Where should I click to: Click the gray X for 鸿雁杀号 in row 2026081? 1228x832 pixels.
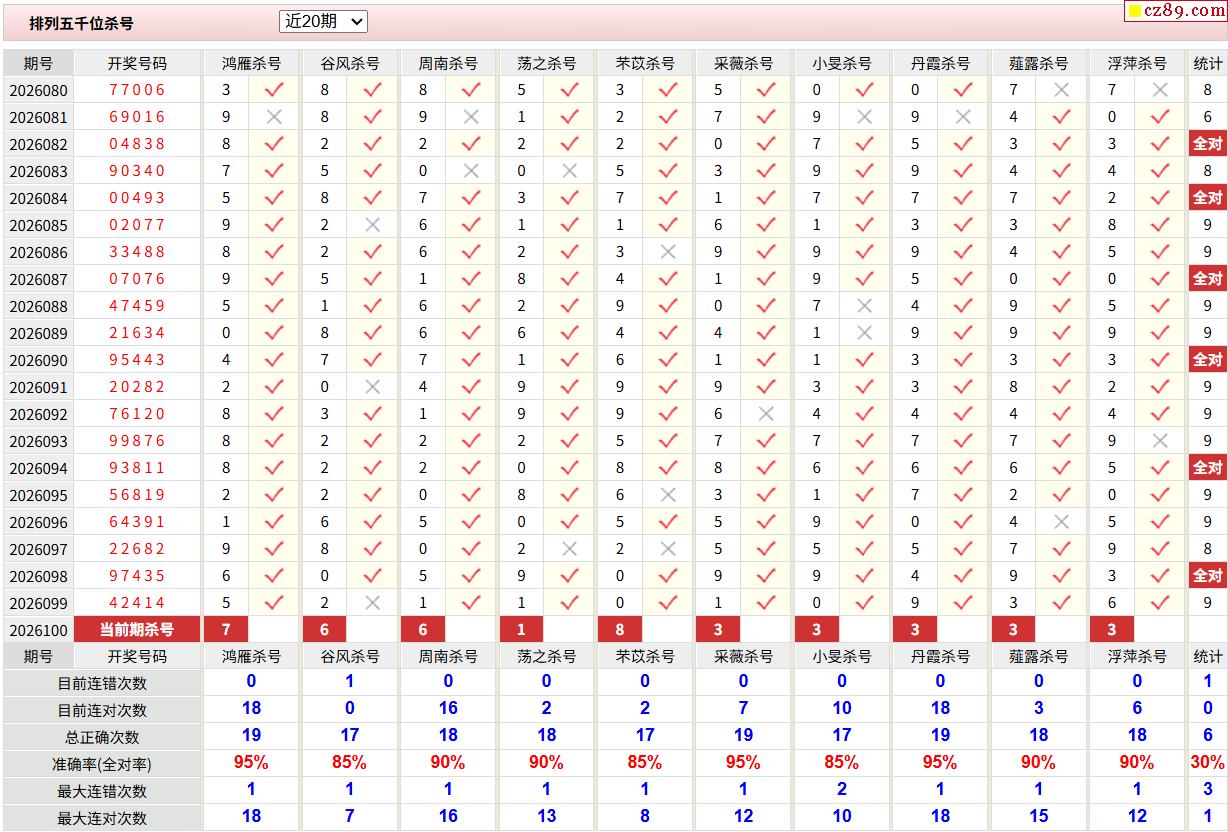(x=274, y=117)
